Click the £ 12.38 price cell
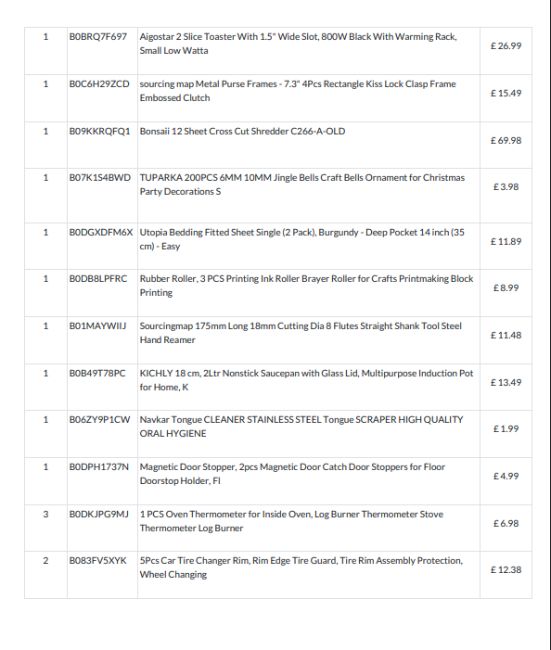Screen dimensions: 551x650 [506, 570]
